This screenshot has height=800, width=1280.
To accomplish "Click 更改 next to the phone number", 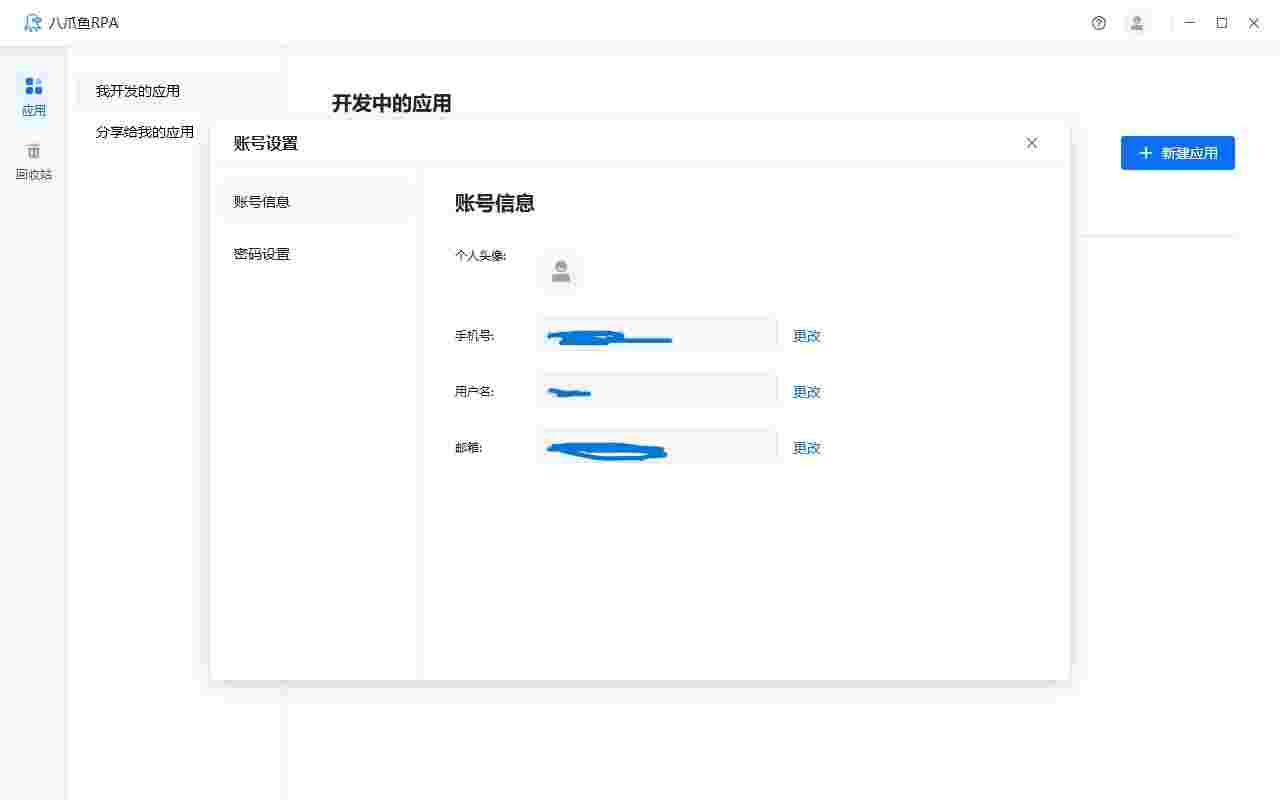I will [806, 336].
